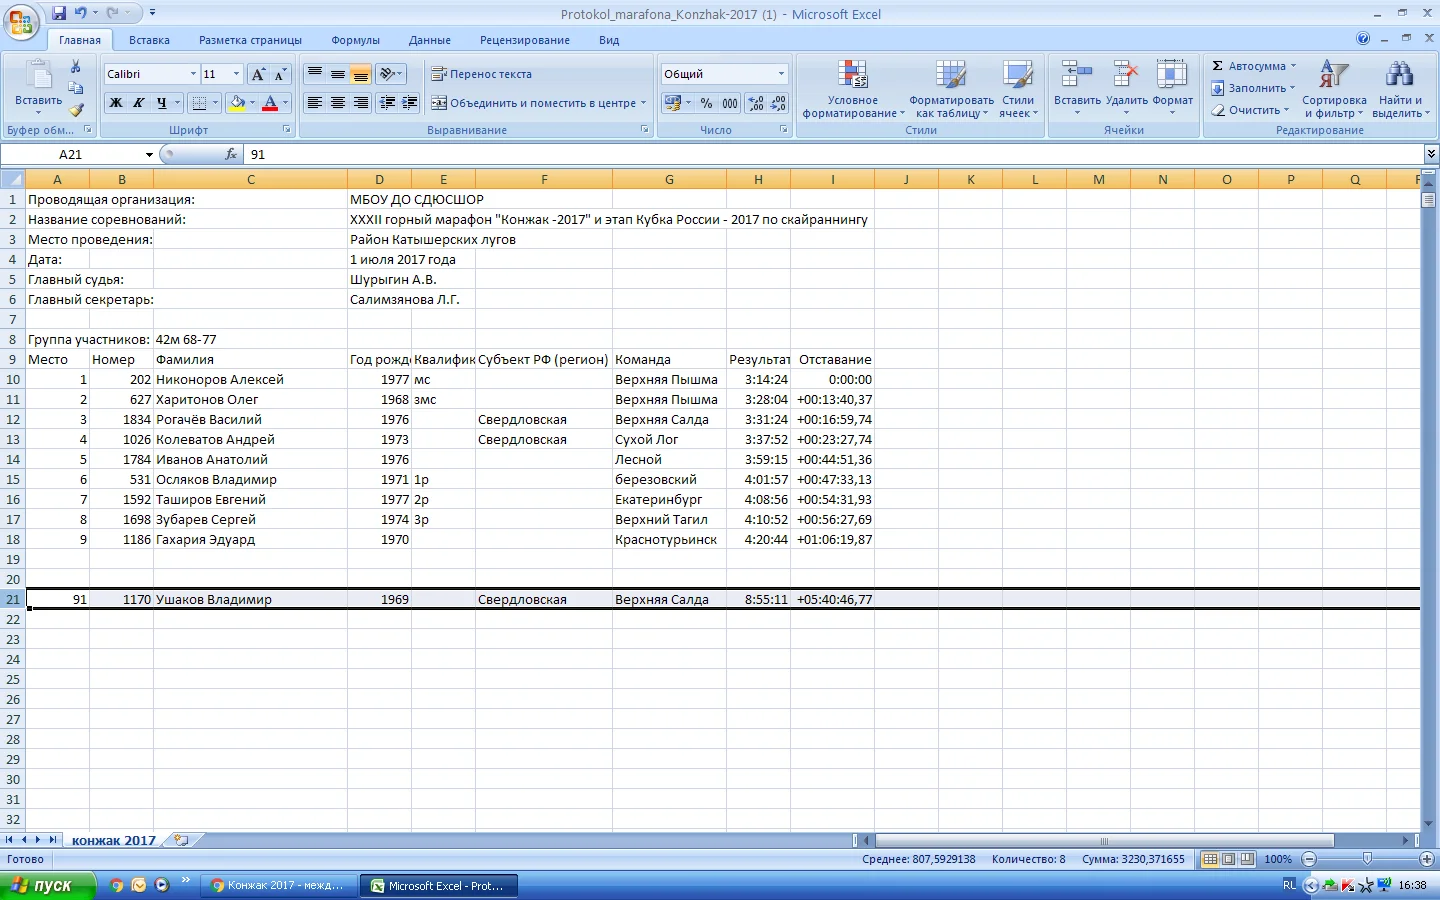1440x900 pixels.
Task: Toggle bold formatting (Ж)
Action: click(x=116, y=103)
